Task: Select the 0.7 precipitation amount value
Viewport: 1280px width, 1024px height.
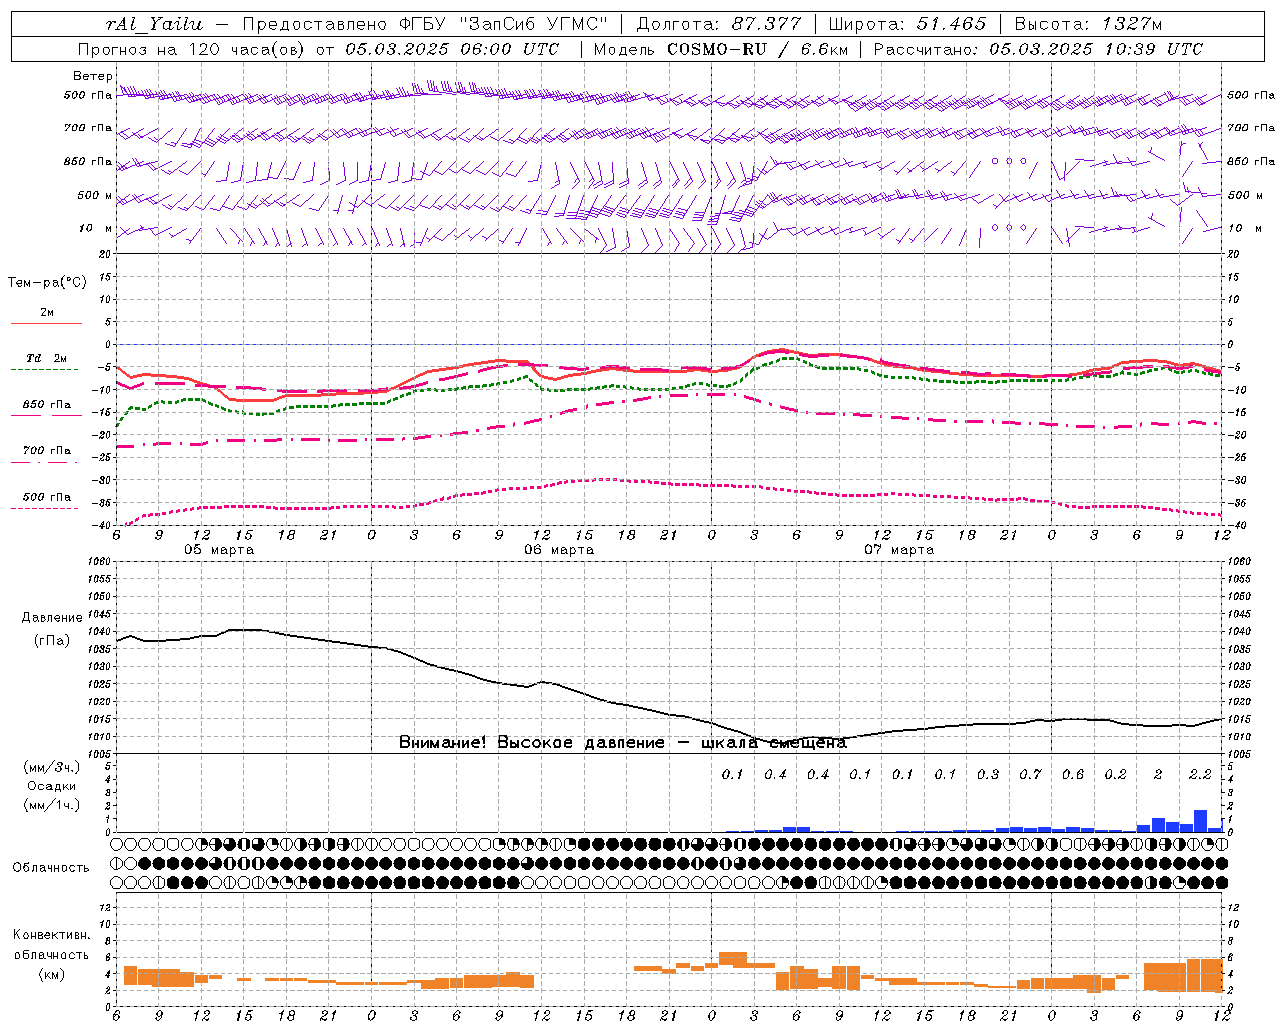Action: (x=1030, y=774)
